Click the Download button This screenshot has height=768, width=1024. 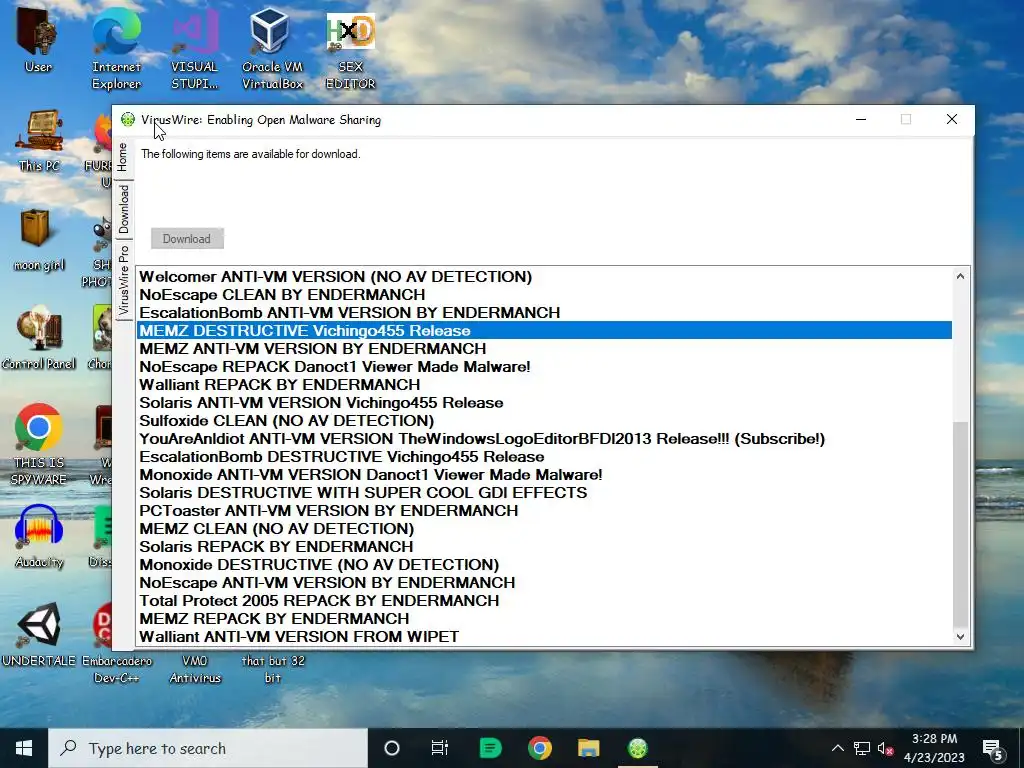(x=187, y=238)
